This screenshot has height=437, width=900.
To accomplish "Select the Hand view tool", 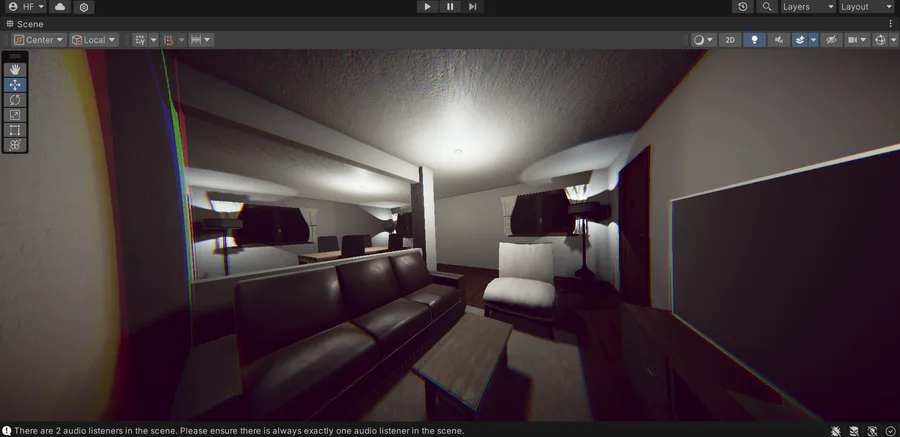I will 15,69.
